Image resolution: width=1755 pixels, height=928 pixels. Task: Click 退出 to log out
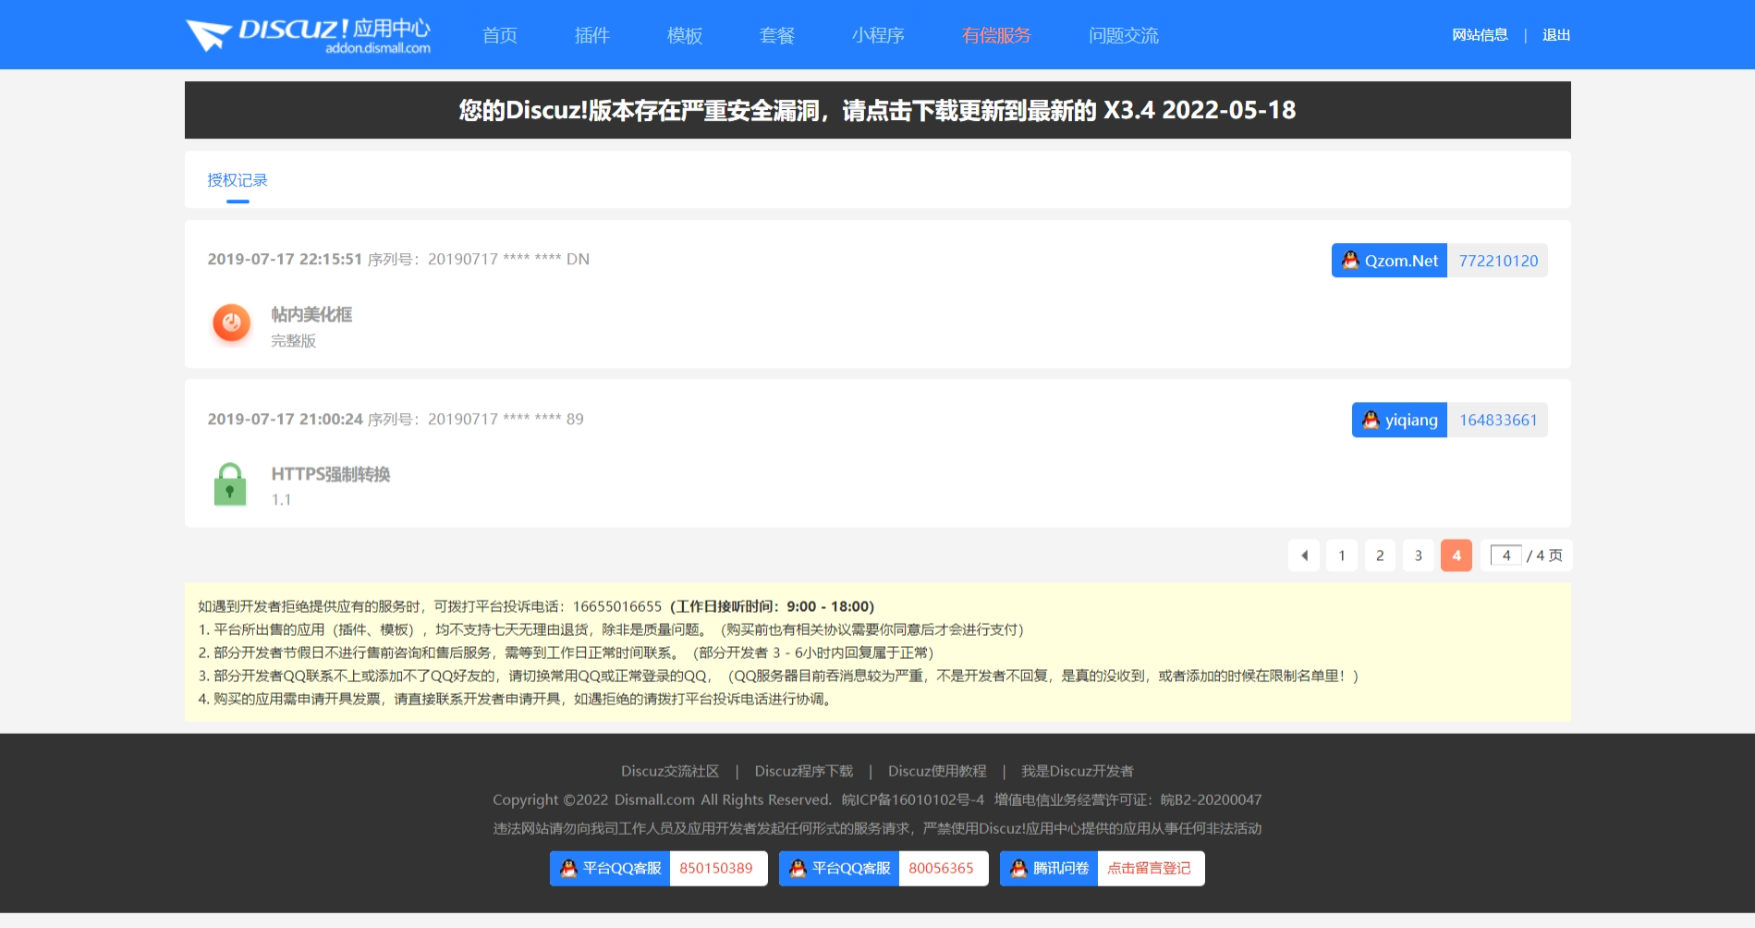[x=1556, y=35]
